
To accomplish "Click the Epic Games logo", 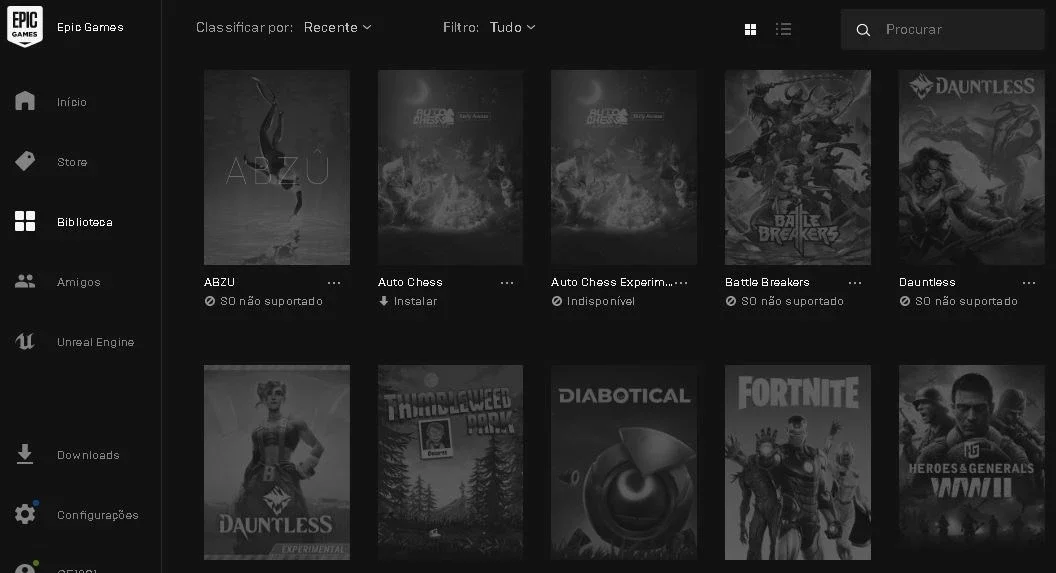I will pos(25,26).
